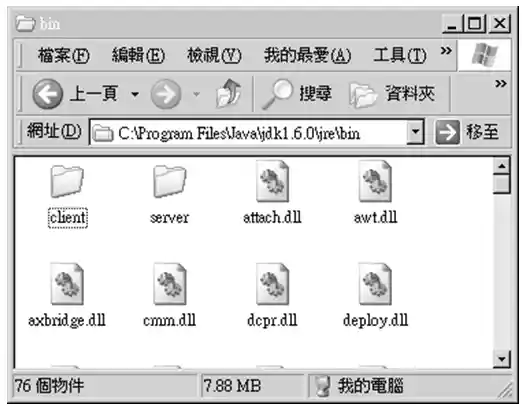Click the dcpr.dll file name
Image resolution: width=522 pixels, height=406 pixels.
(x=272, y=321)
